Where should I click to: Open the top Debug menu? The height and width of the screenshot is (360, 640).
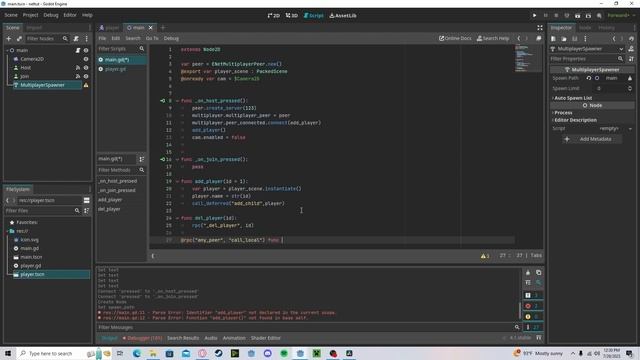point(51,15)
